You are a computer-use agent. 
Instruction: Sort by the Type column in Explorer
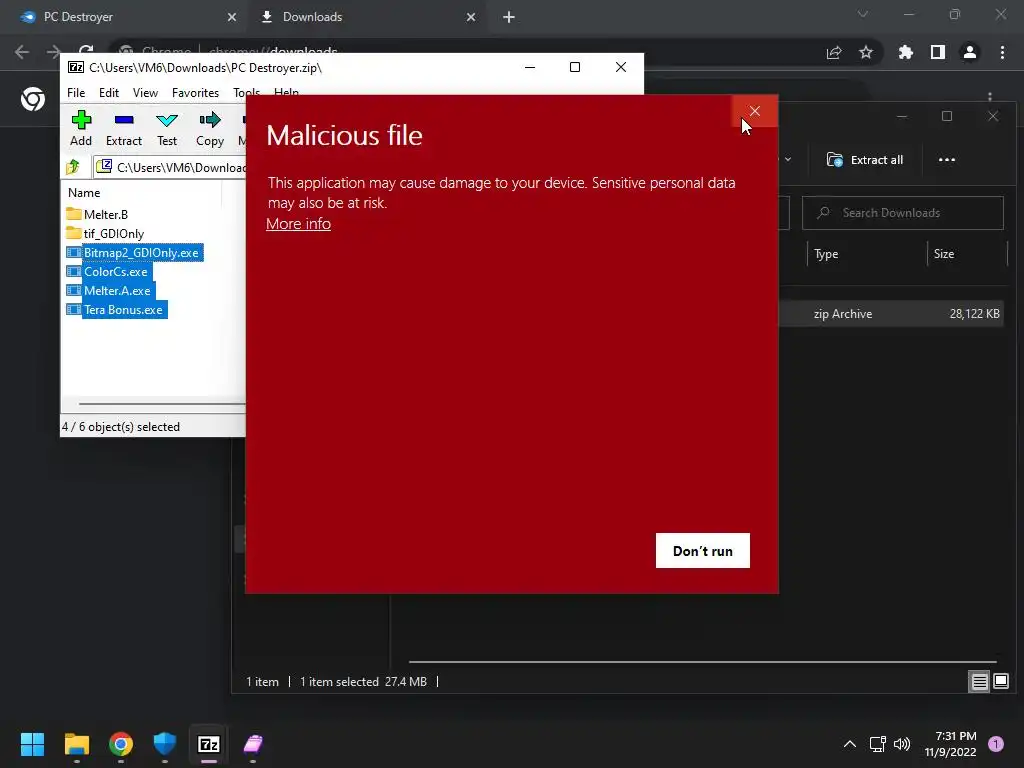pyautogui.click(x=826, y=253)
